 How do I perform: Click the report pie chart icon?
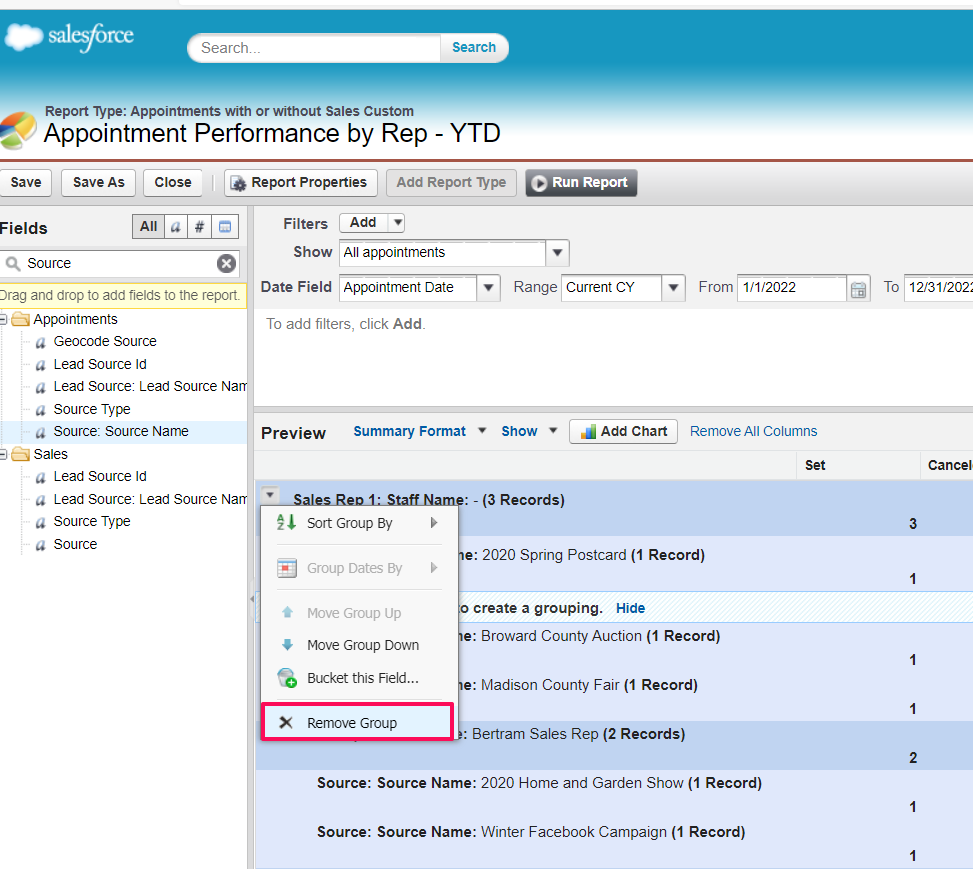[x=17, y=130]
